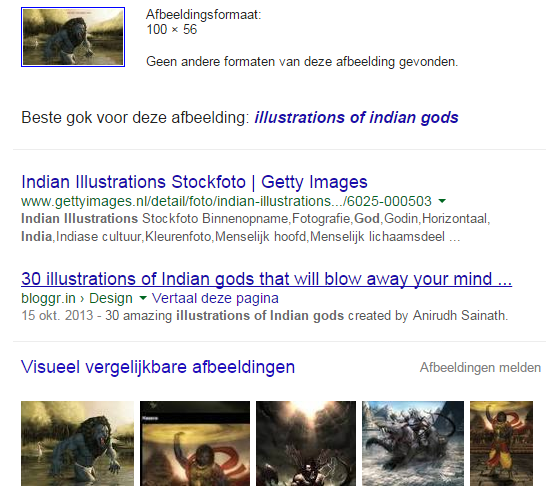Open second similar image with red scarf figure

195,443
